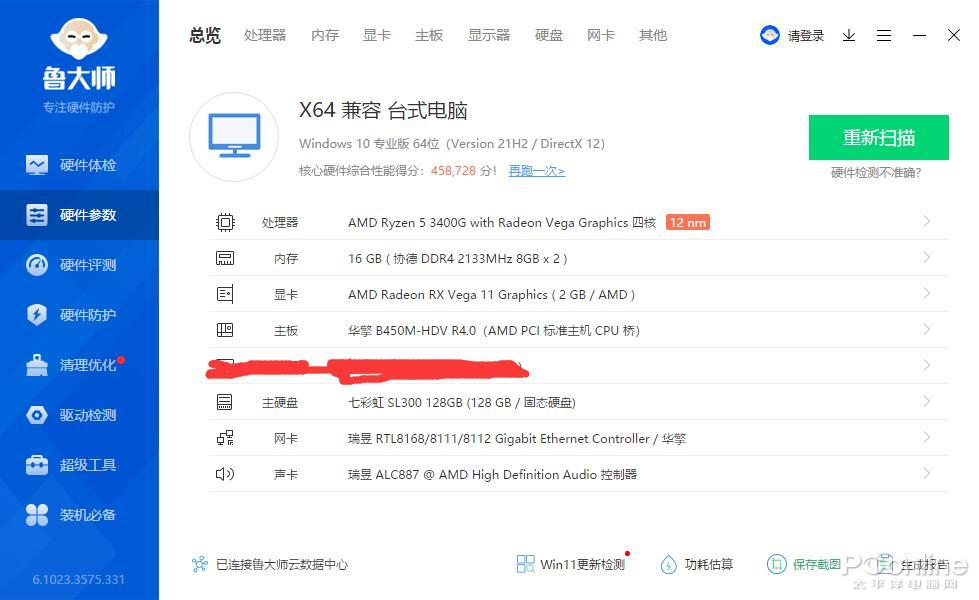979x600 pixels.
Task: Click the green 重新扫描 button
Action: tap(878, 137)
